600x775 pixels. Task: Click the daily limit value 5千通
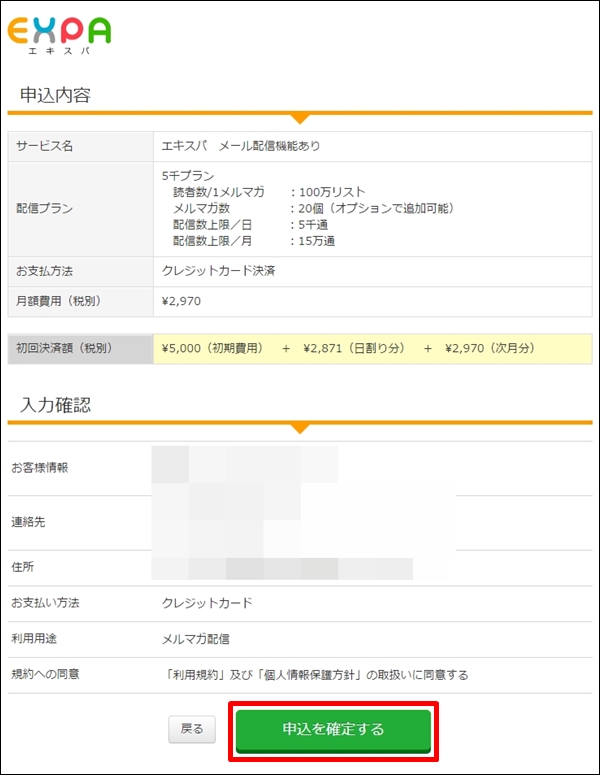pyautogui.click(x=313, y=224)
